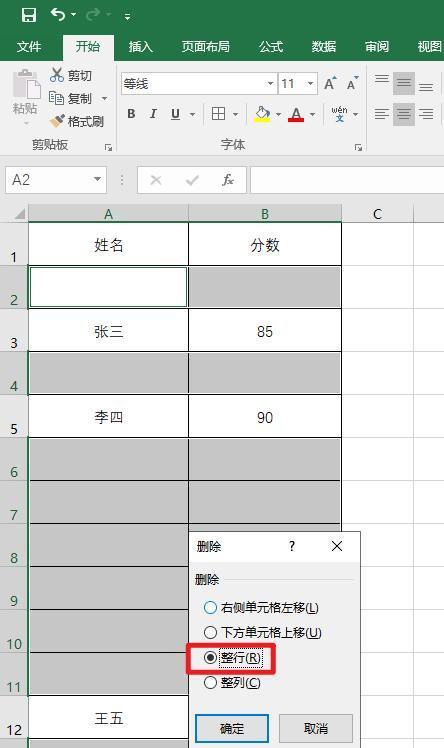Image resolution: width=444 pixels, height=748 pixels.
Task: Toggle Bold formatting
Action: 131,114
